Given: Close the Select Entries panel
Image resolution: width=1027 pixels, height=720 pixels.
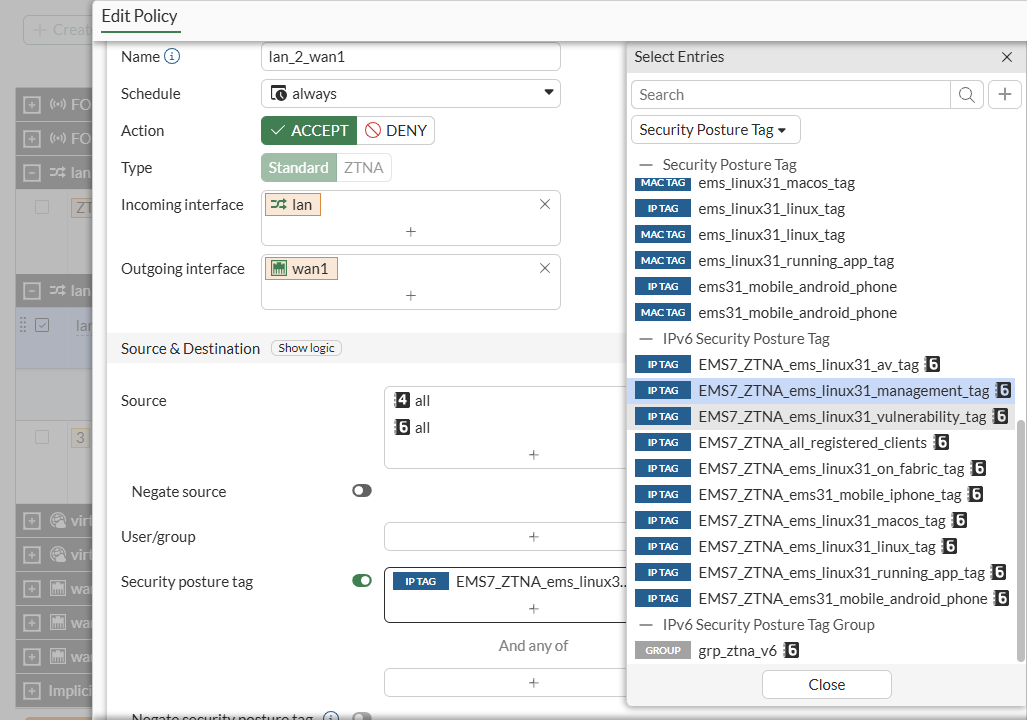Looking at the screenshot, I should [1007, 57].
